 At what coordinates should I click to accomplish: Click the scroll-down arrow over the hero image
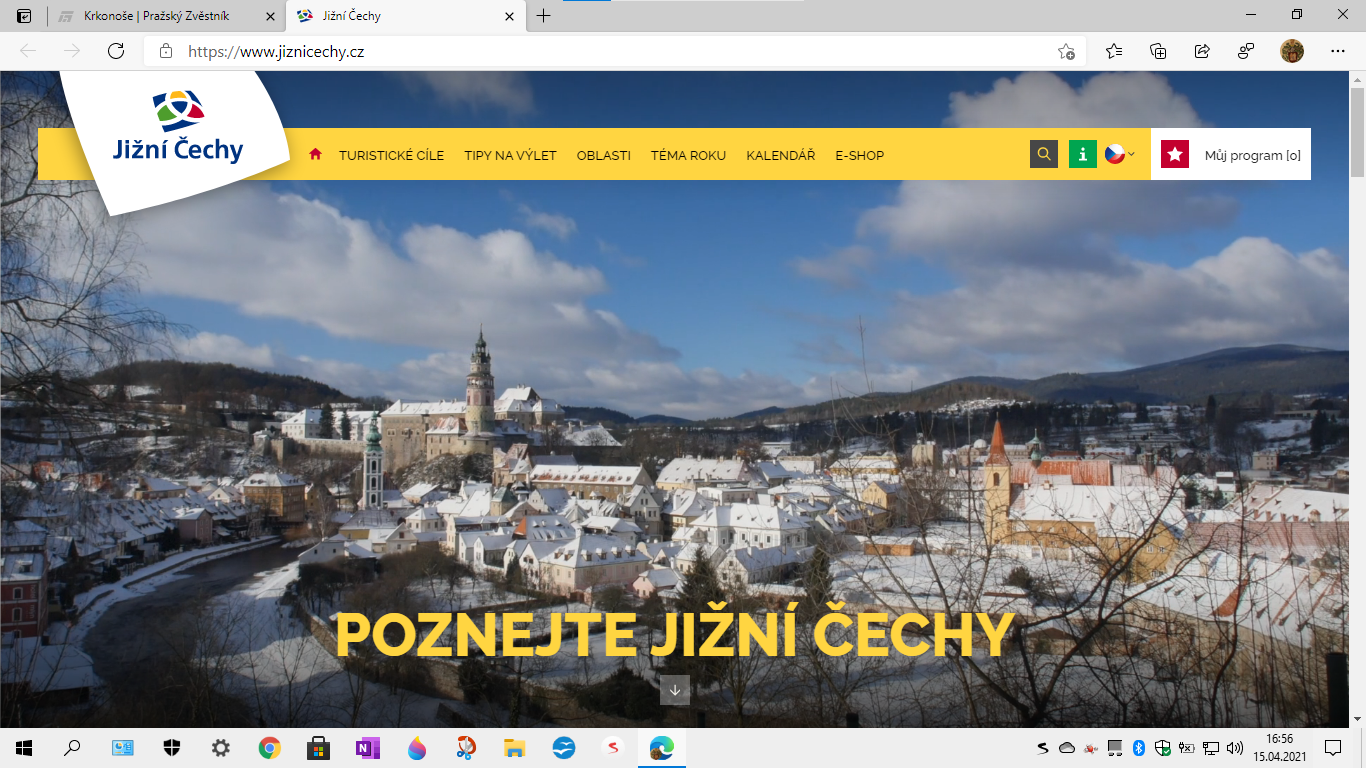tap(675, 688)
